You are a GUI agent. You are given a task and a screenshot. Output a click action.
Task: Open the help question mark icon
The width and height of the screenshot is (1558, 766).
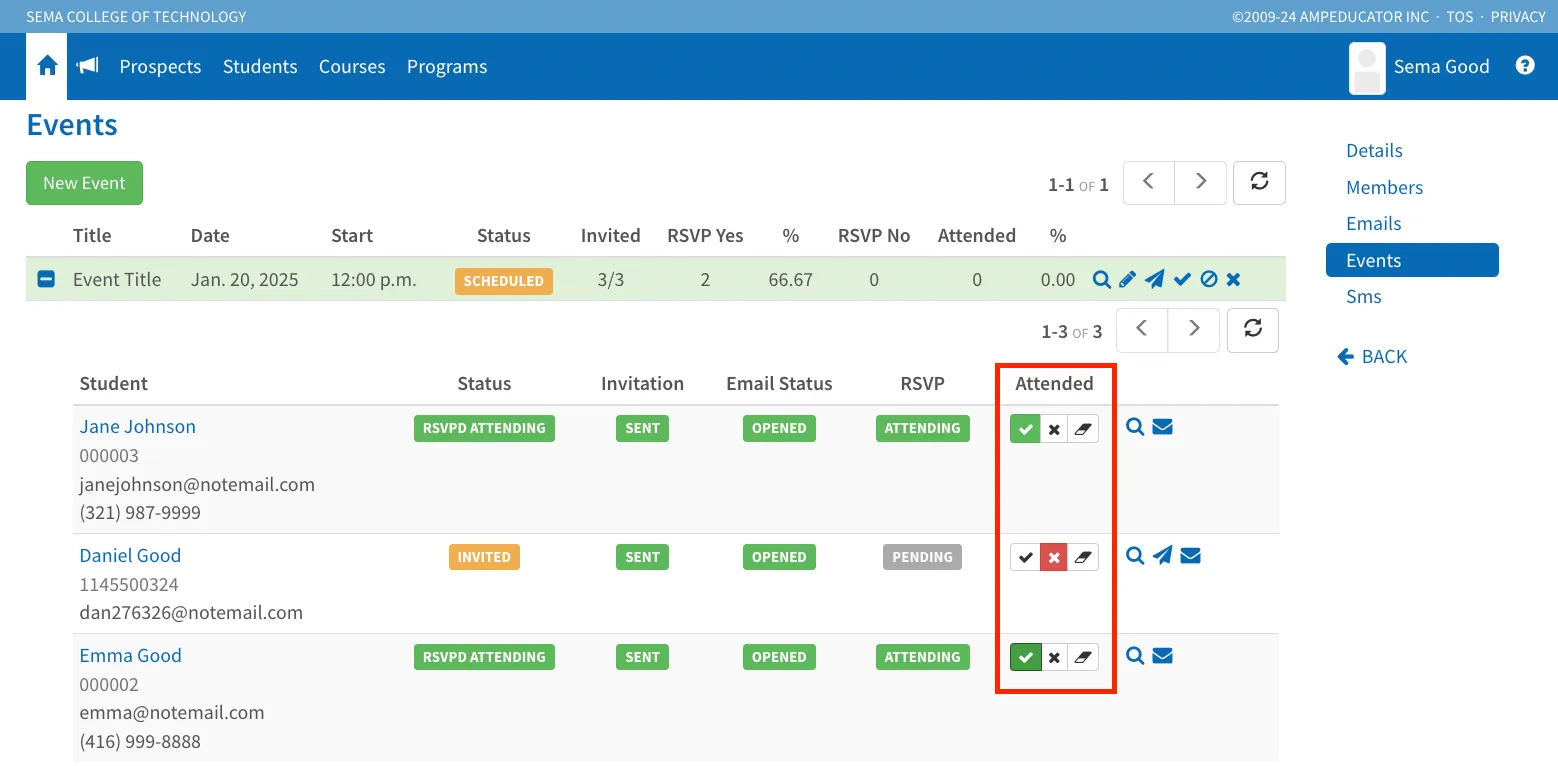tap(1525, 66)
